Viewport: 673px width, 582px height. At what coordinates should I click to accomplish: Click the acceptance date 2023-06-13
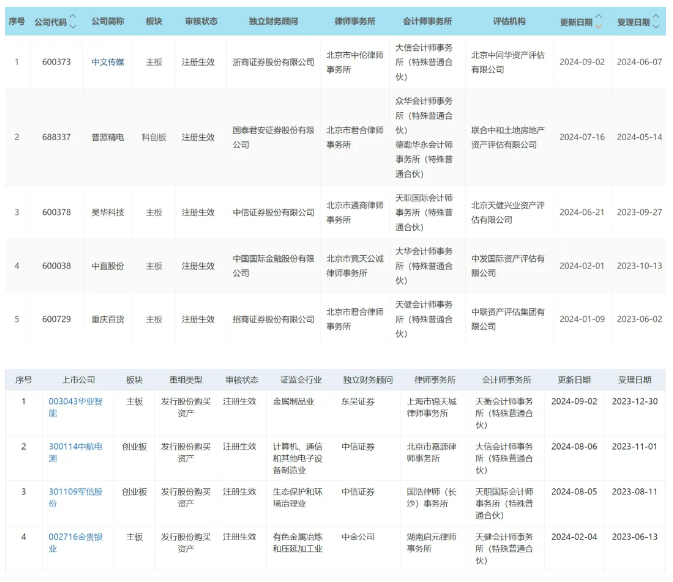635,537
